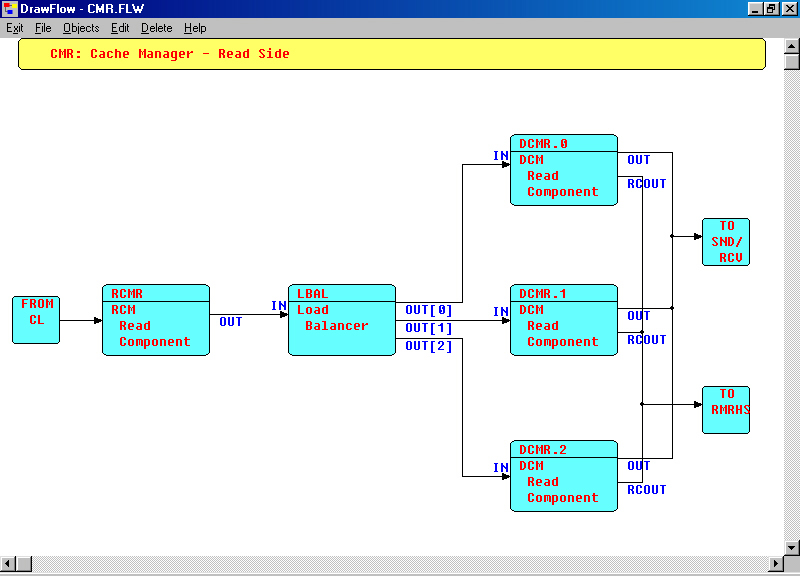800x576 pixels.
Task: Select the TO RMRHS destination block
Action: tap(726, 410)
